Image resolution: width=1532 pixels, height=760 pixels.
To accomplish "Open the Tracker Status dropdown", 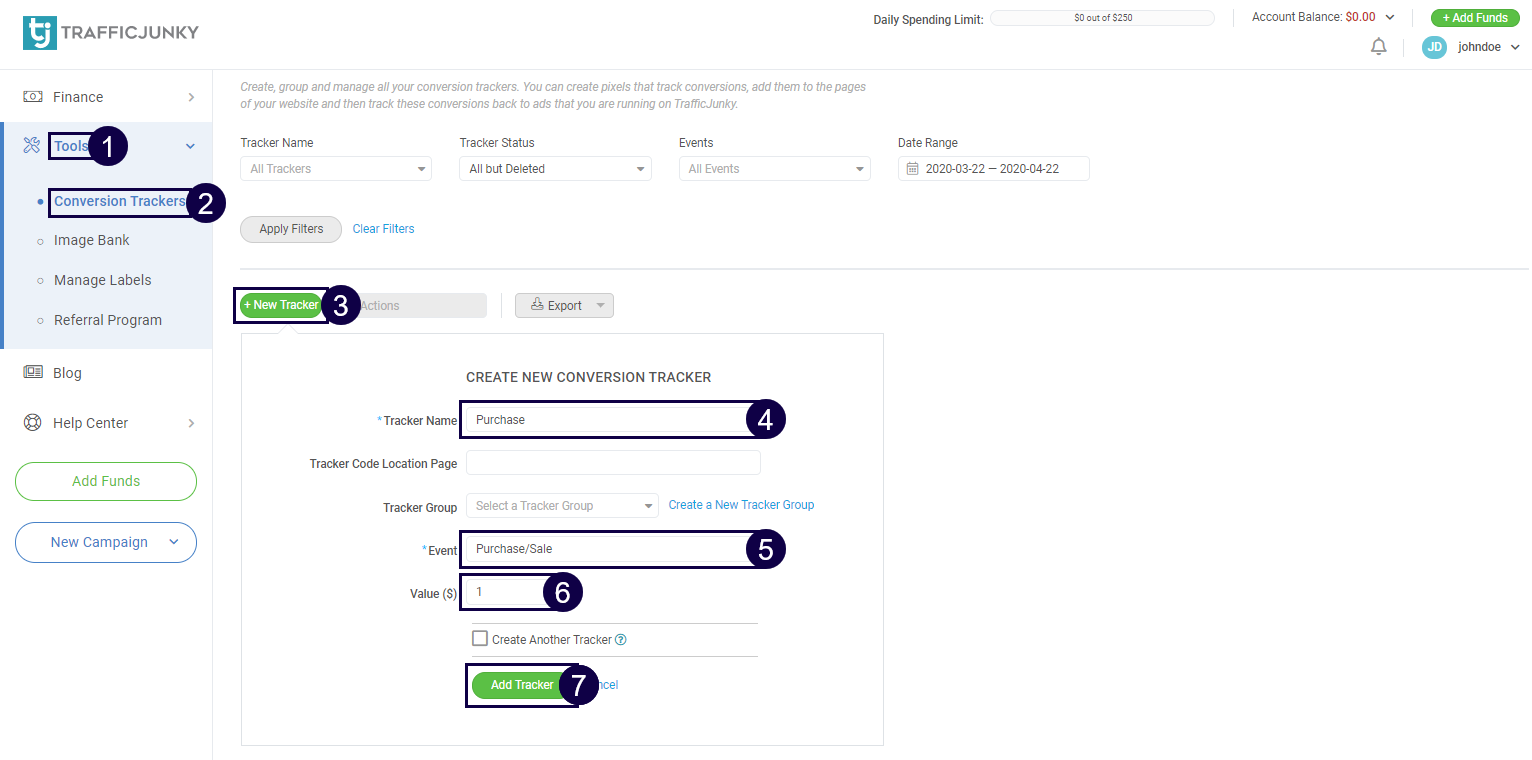I will [555, 169].
